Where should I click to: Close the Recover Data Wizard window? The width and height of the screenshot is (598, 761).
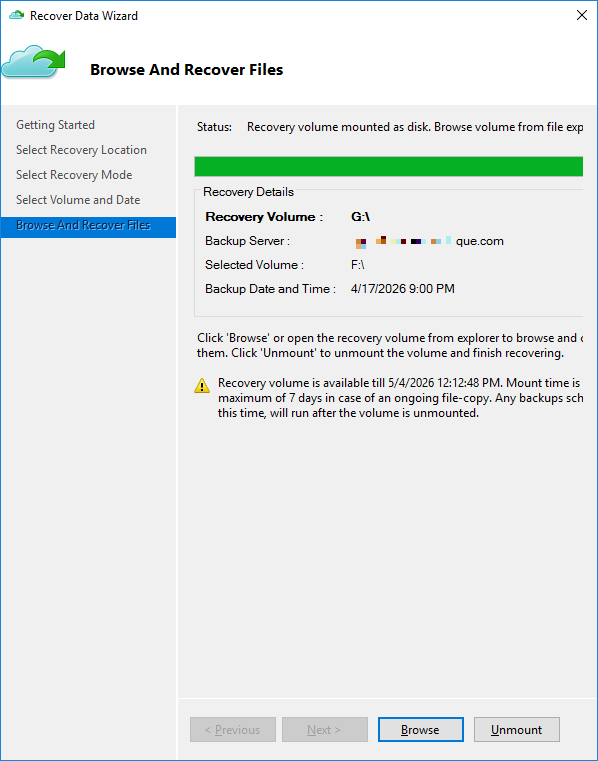[x=581, y=16]
